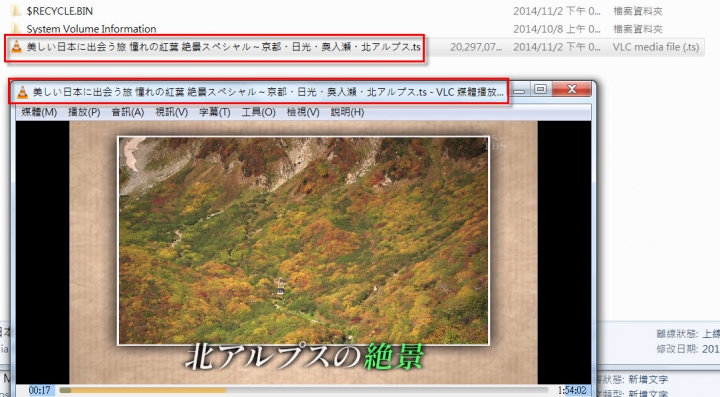Click the elapsed time 00:17 label
Viewport: 720px width, 397px height.
(x=39, y=391)
